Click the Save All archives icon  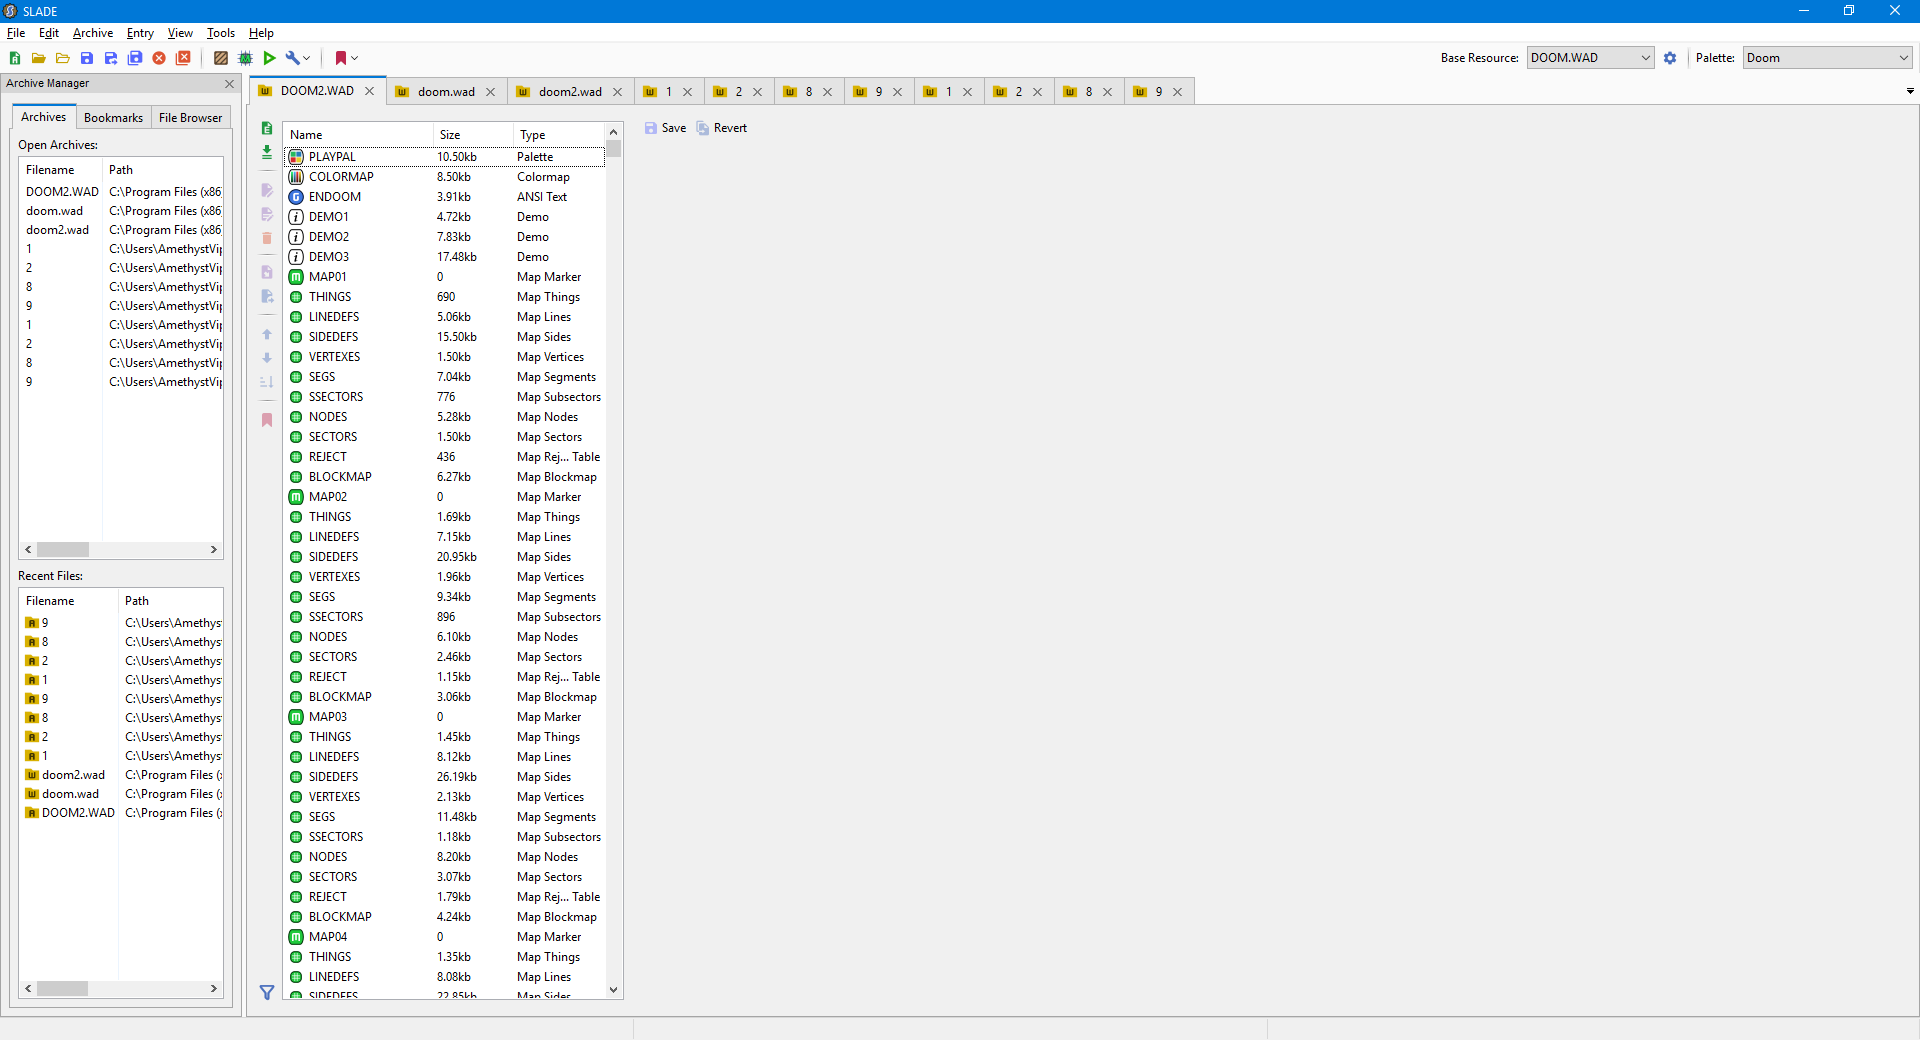(135, 58)
